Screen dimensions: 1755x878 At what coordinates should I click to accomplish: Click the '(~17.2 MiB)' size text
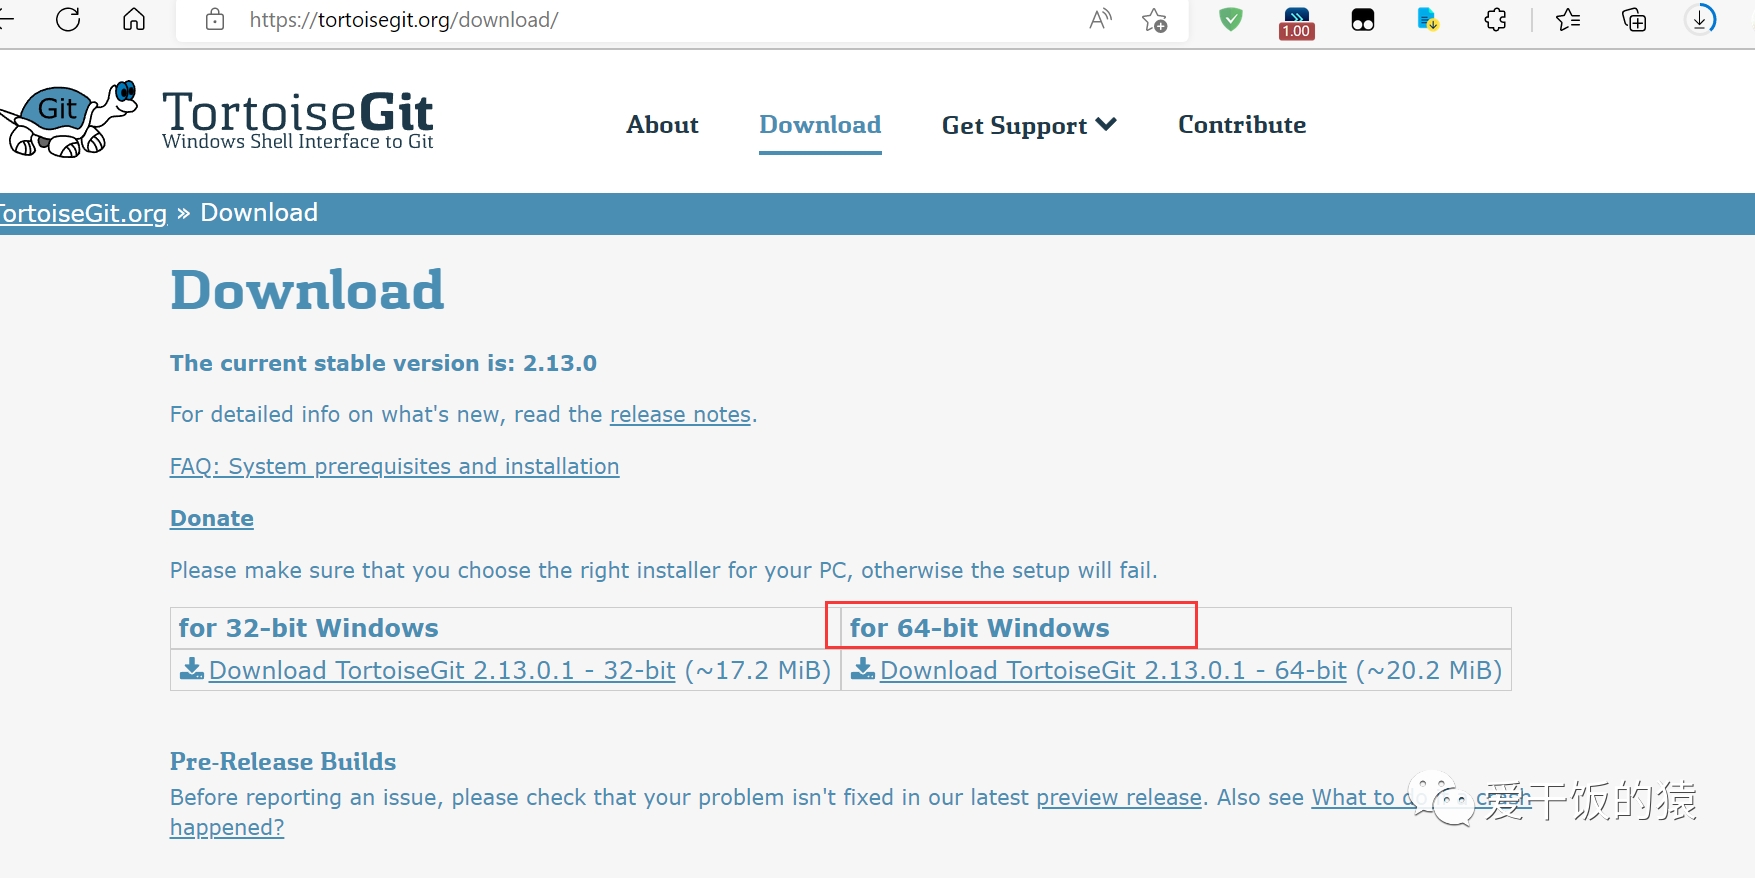point(758,670)
